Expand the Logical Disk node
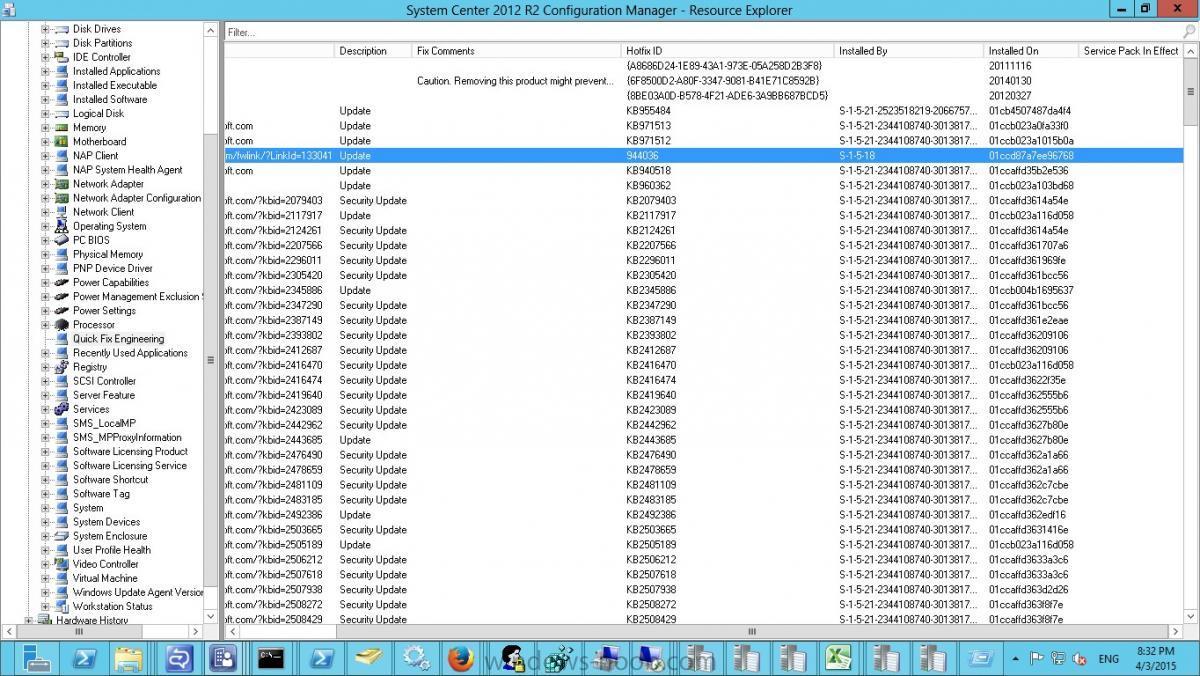Screen dimensions: 1200x676 point(45,113)
